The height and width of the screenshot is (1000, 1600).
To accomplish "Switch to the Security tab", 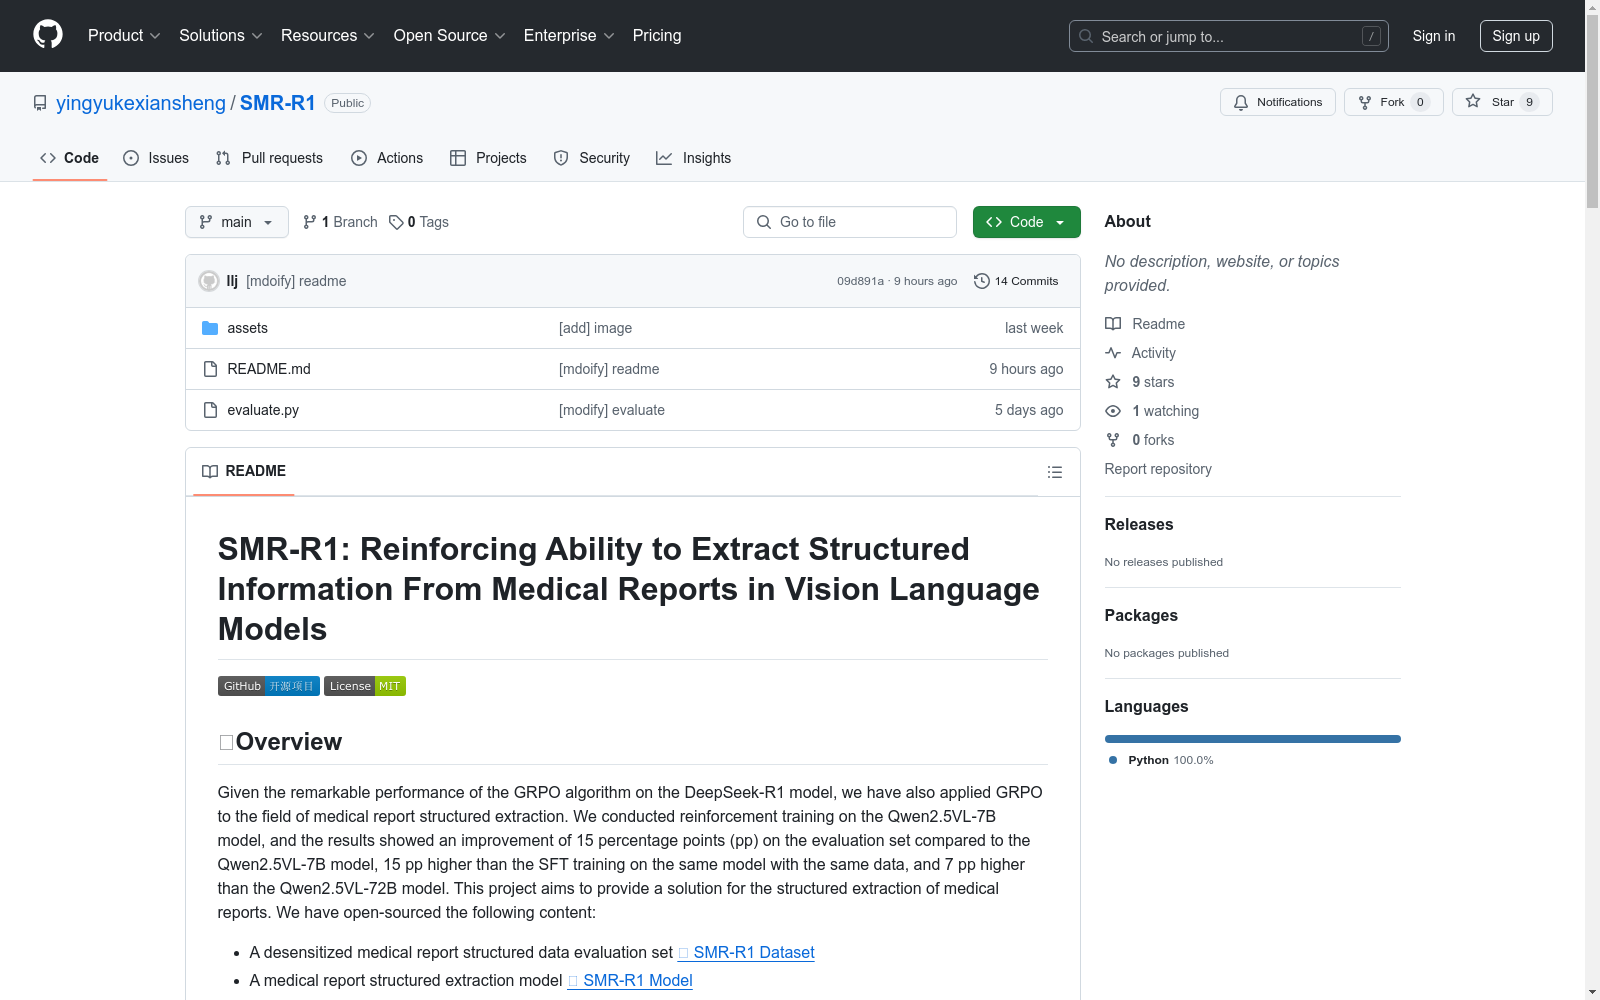I will 592,158.
